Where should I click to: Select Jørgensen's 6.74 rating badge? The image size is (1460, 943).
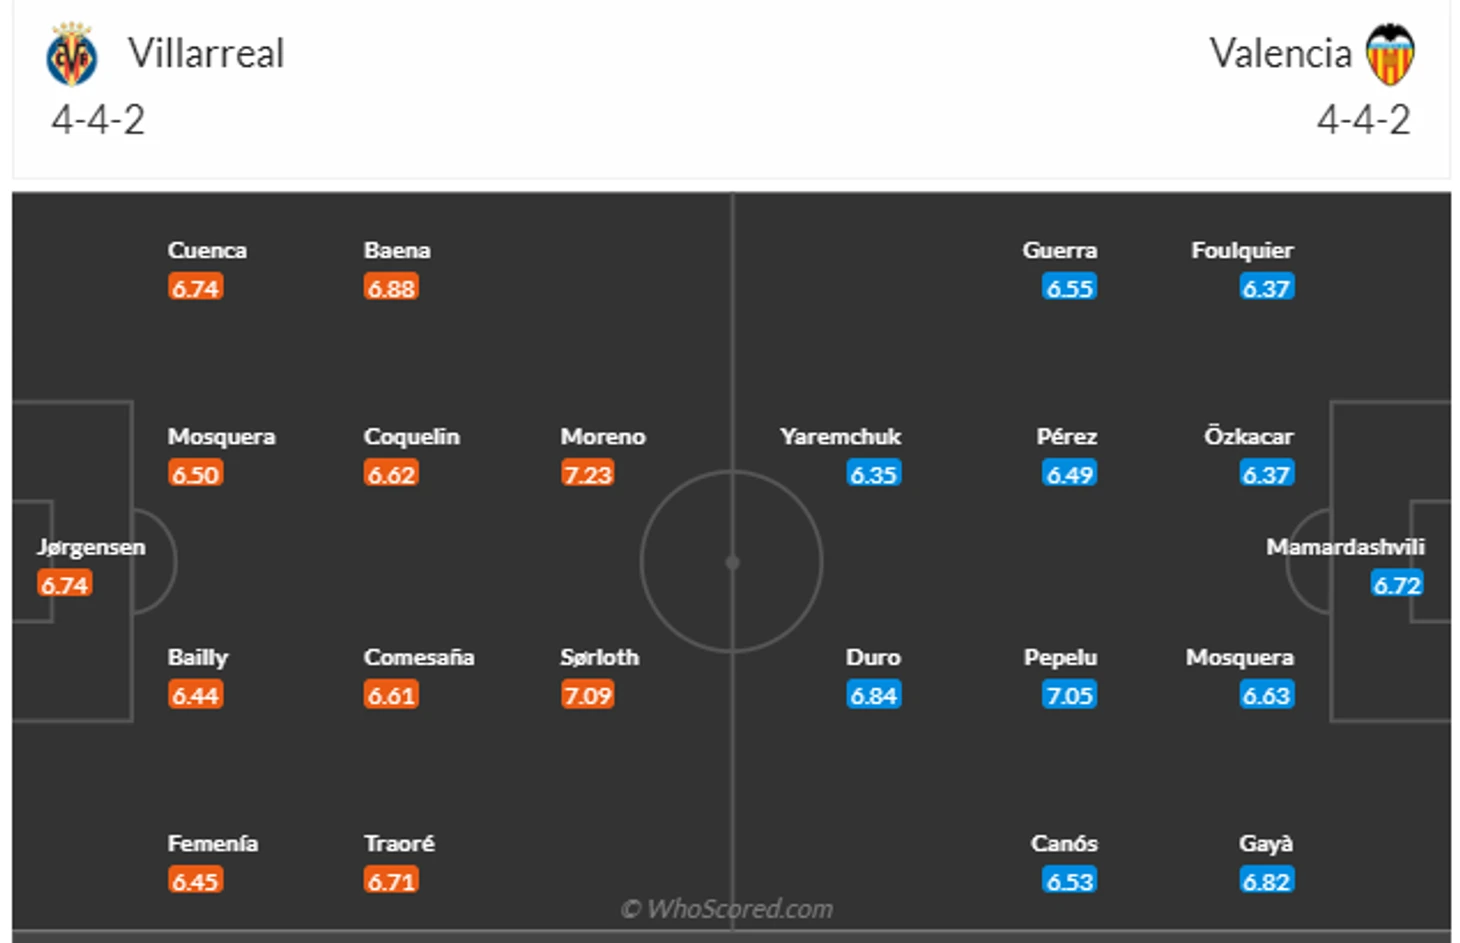pyautogui.click(x=65, y=584)
